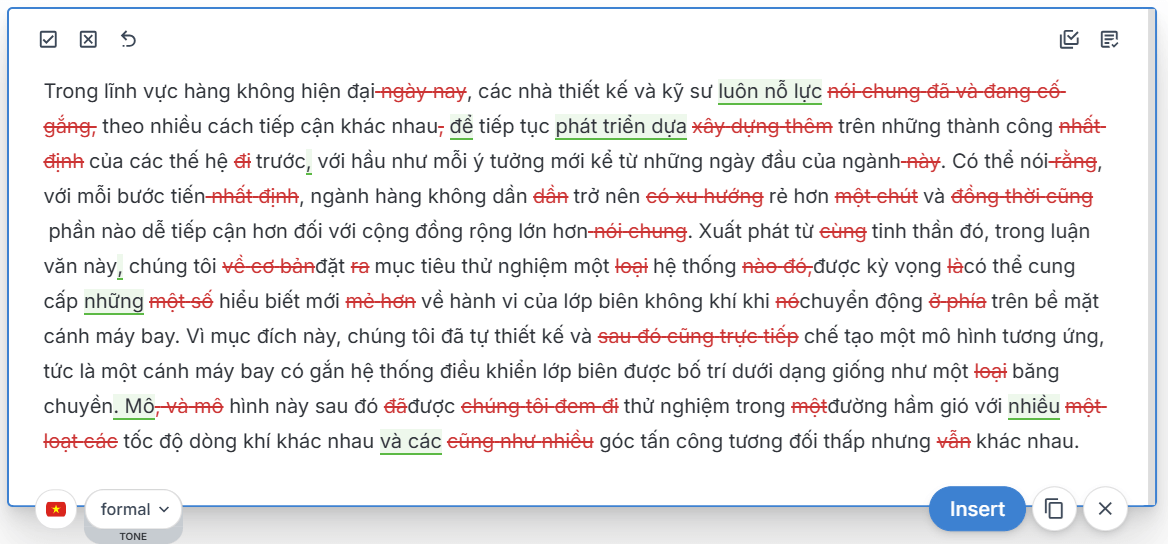1168x544 pixels.
Task: Click the green suggested phrase "luôn nỗ lực"
Action: (x=769, y=92)
